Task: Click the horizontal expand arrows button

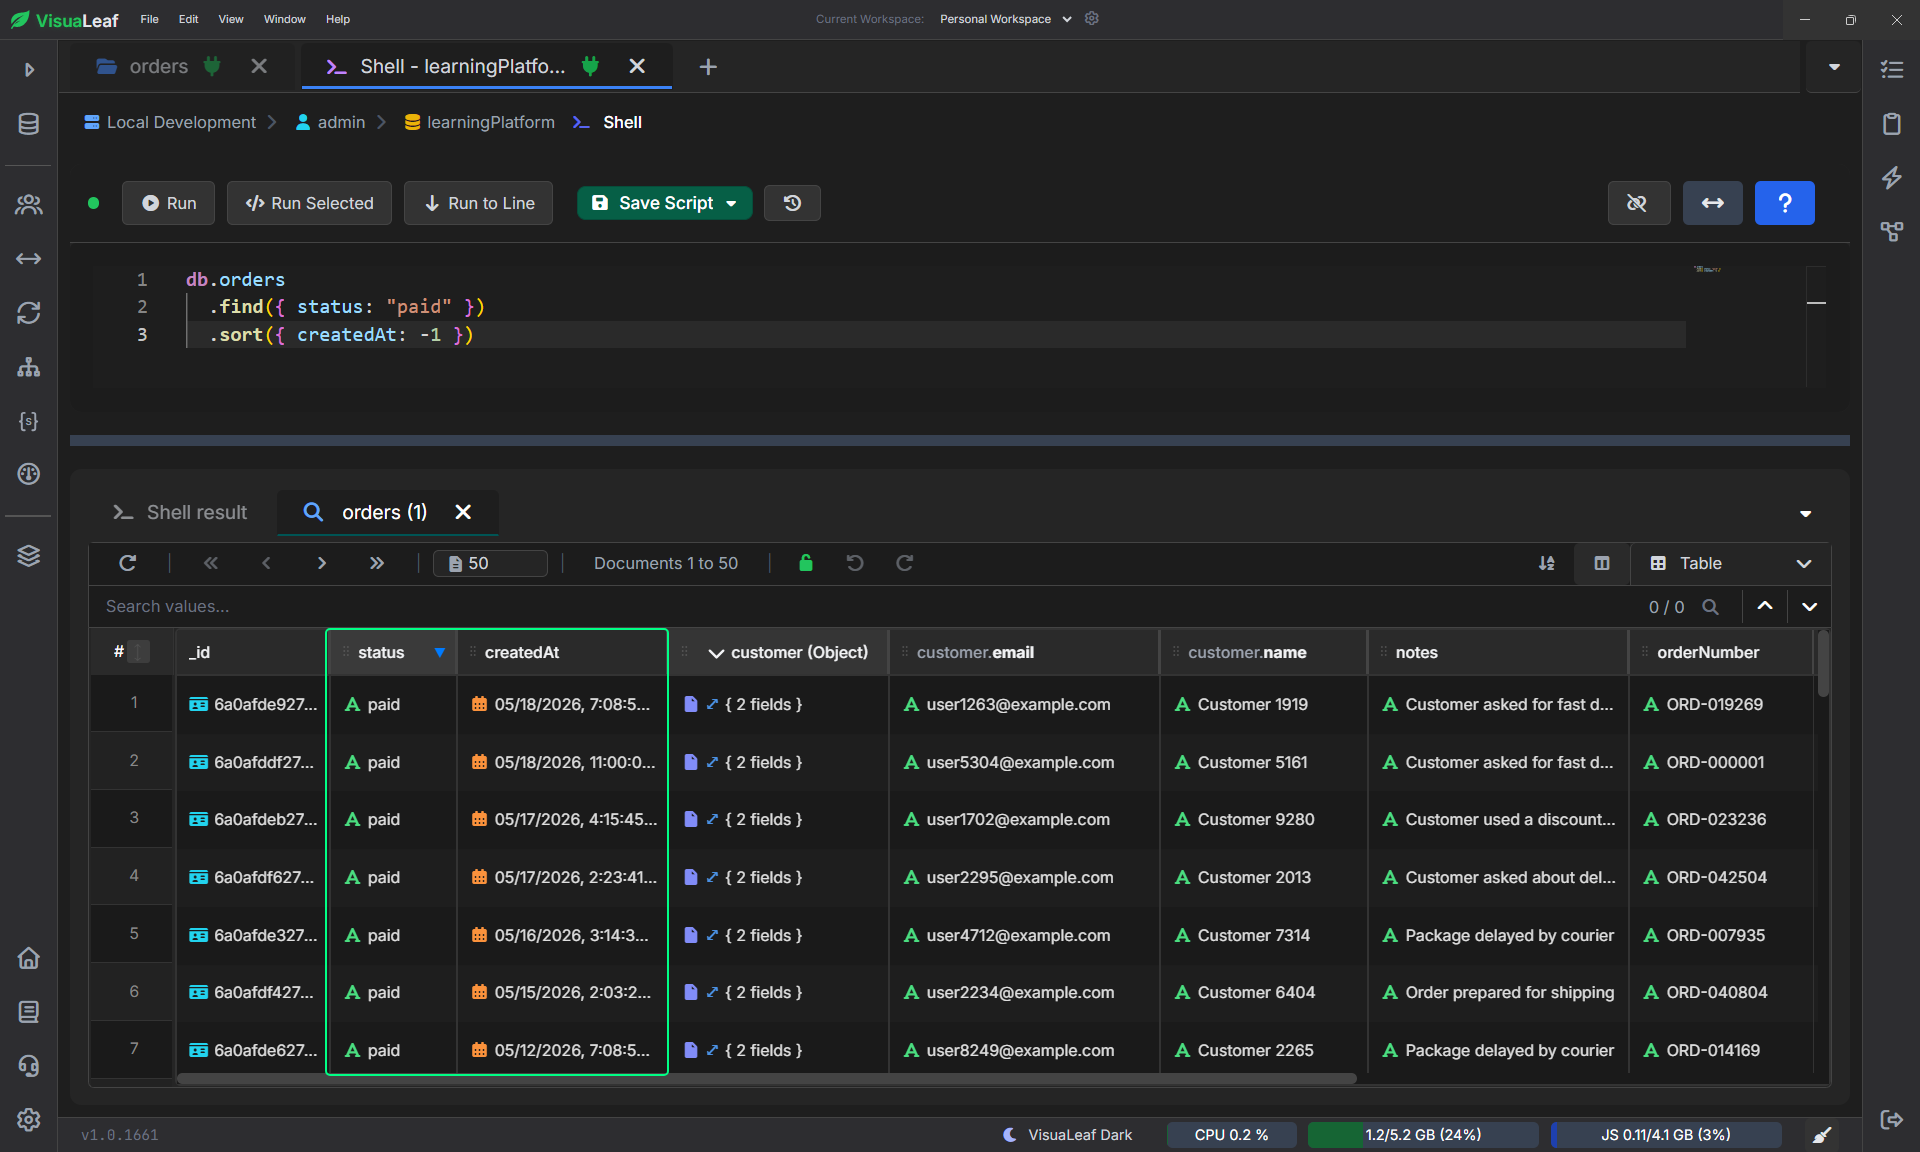Action: coord(1712,203)
